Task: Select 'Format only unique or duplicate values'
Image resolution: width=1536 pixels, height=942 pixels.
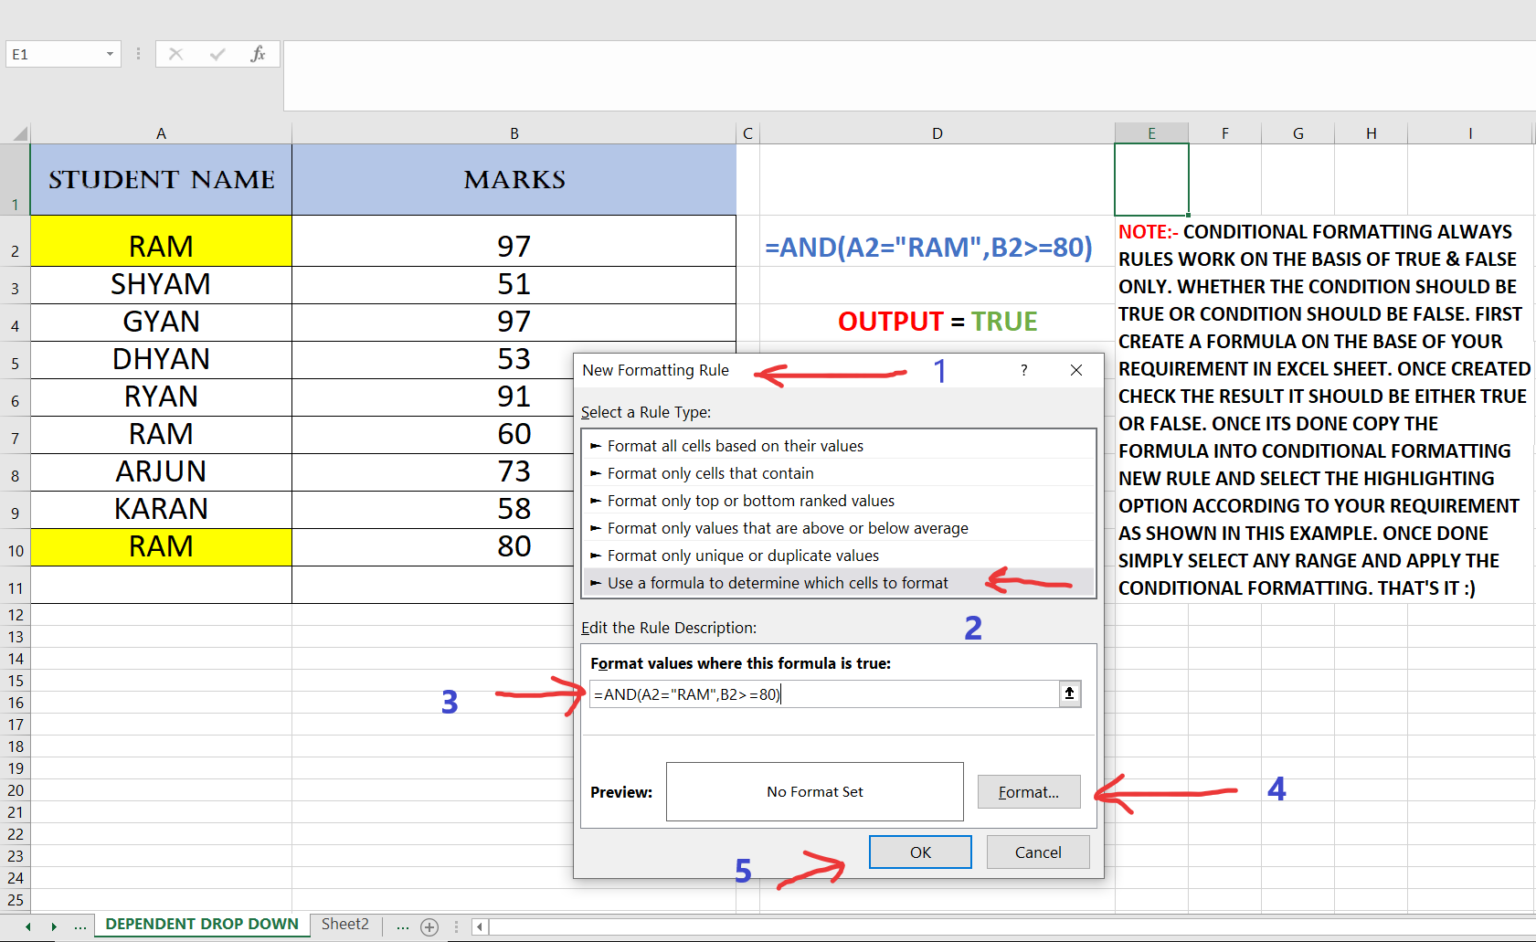Action: coord(838,555)
